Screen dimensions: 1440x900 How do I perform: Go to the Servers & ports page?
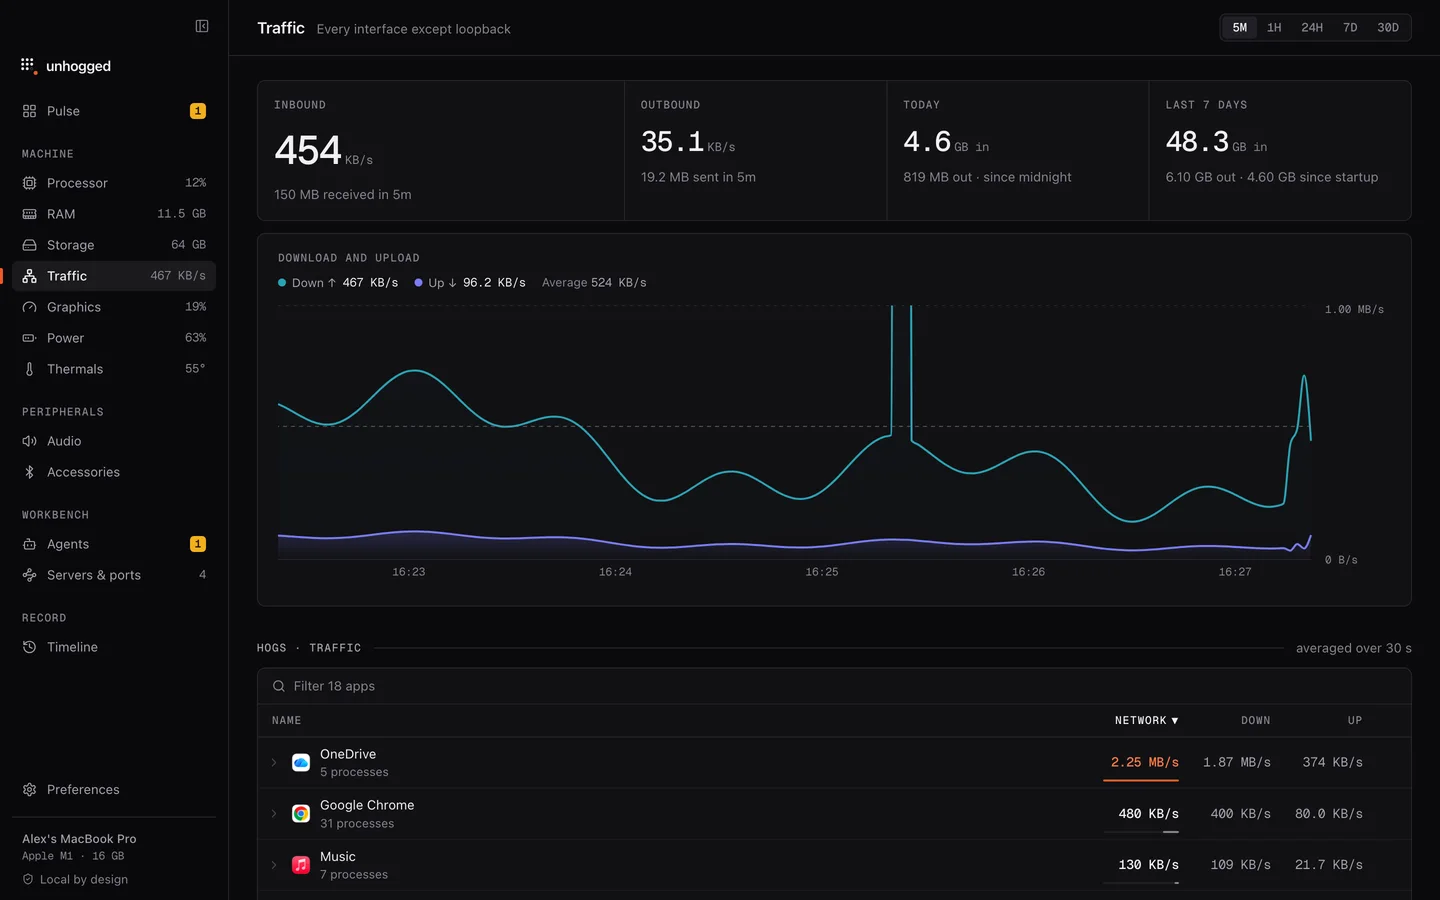pyautogui.click(x=114, y=575)
